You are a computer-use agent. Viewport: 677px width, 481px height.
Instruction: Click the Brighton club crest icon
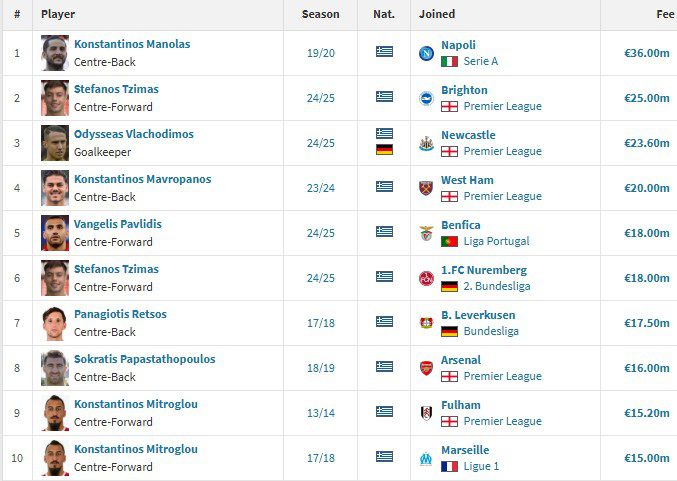426,98
